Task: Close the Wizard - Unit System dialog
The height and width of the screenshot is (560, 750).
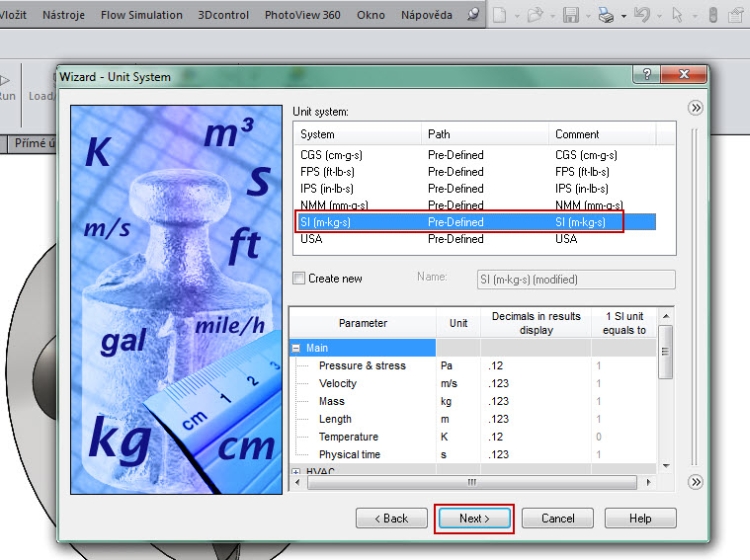Action: (x=684, y=75)
